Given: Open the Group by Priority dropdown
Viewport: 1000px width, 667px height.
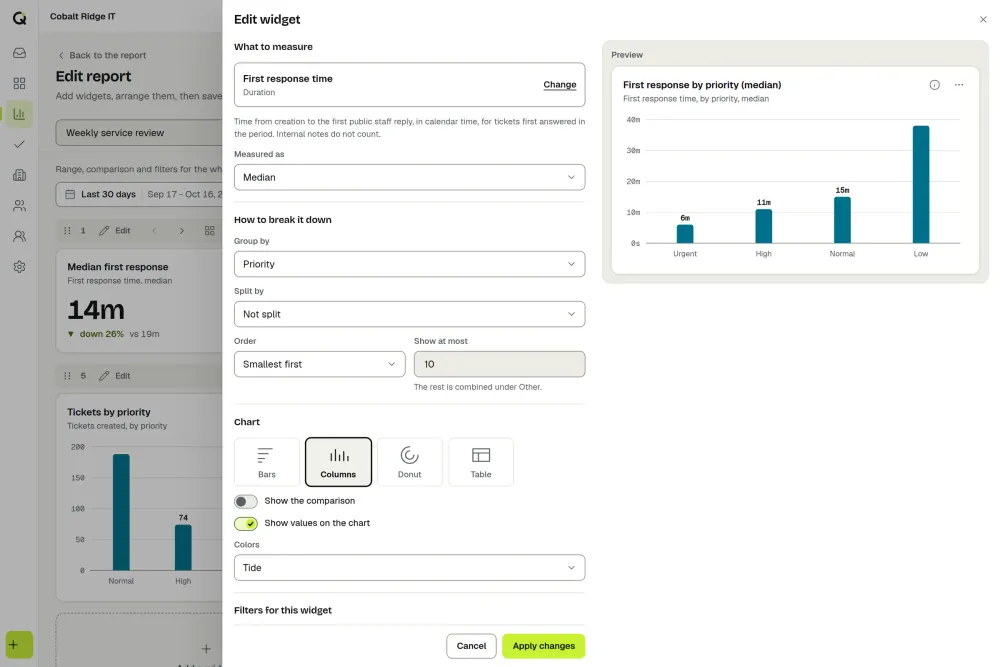Looking at the screenshot, I should pyautogui.click(x=409, y=264).
